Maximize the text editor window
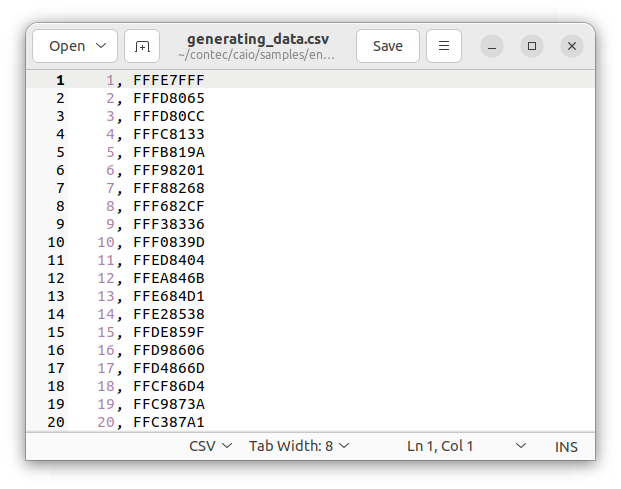Screen dimensions: 621x489 [x=532, y=46]
